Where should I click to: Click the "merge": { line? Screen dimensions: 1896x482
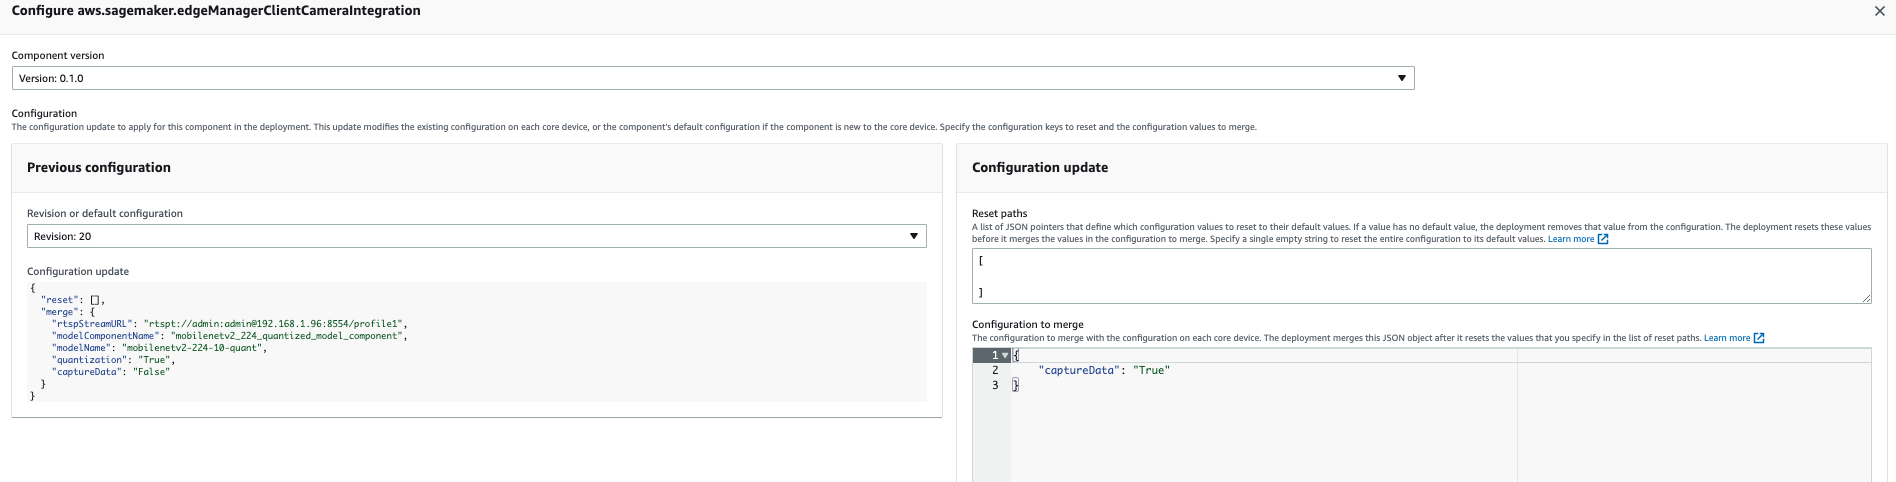click(68, 312)
